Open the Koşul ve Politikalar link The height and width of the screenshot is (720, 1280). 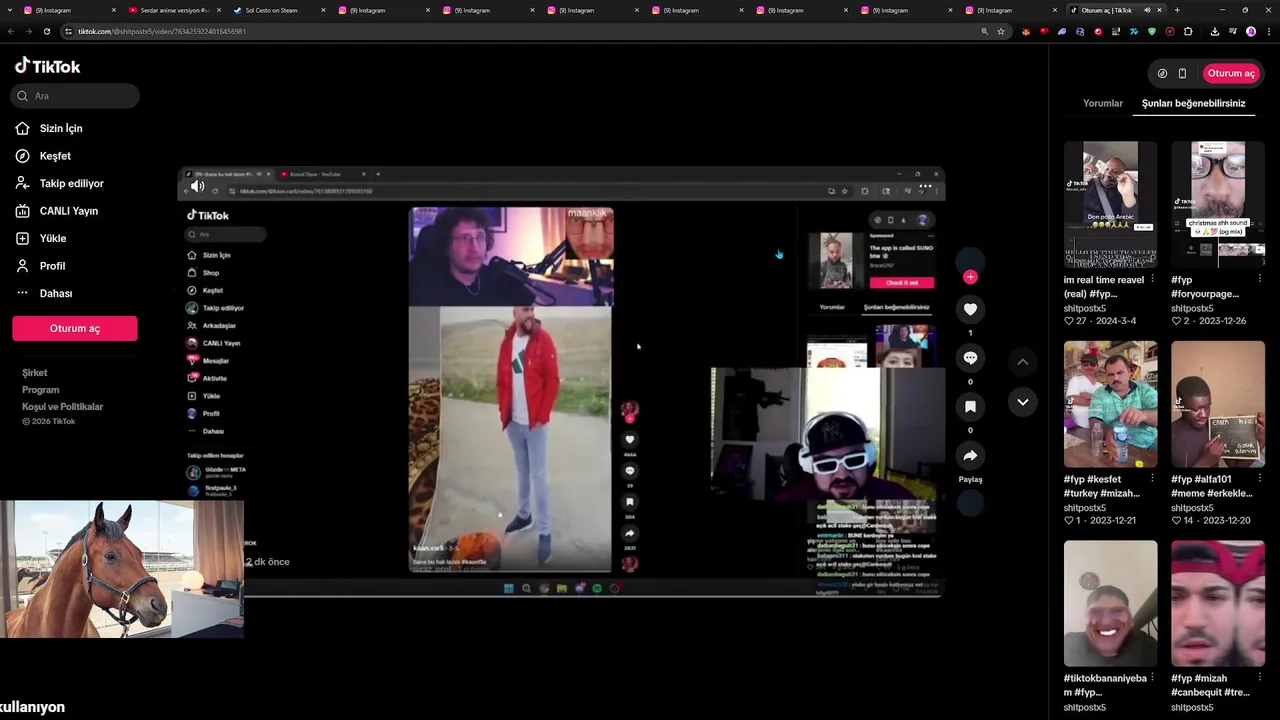(63, 407)
